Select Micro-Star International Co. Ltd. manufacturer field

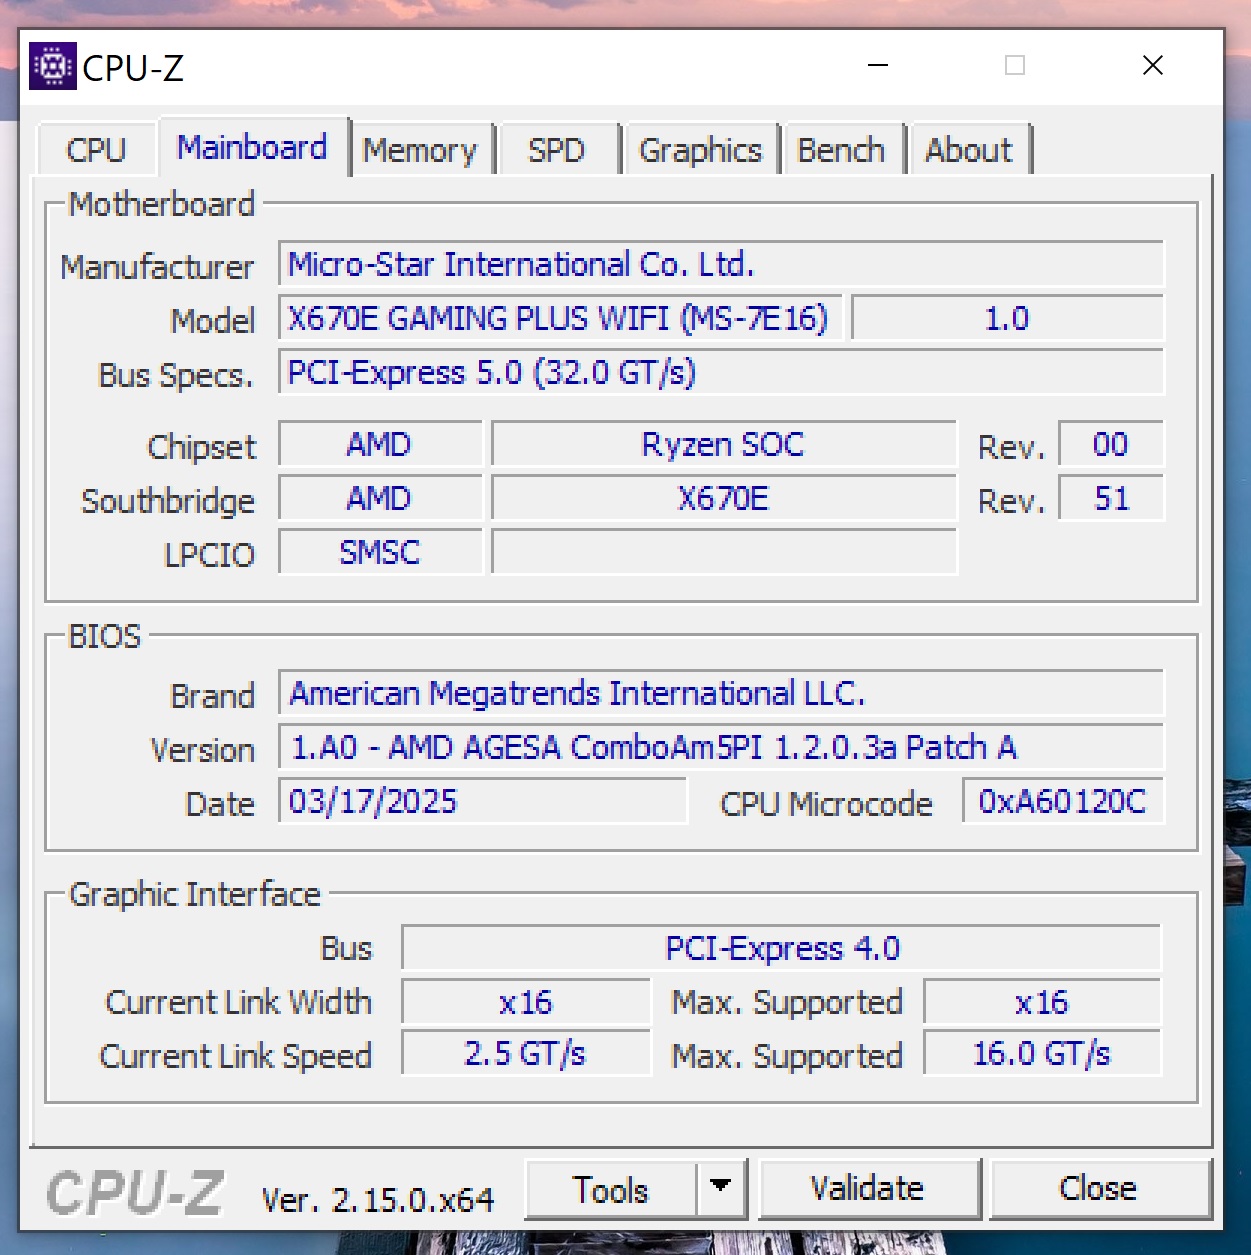721,264
